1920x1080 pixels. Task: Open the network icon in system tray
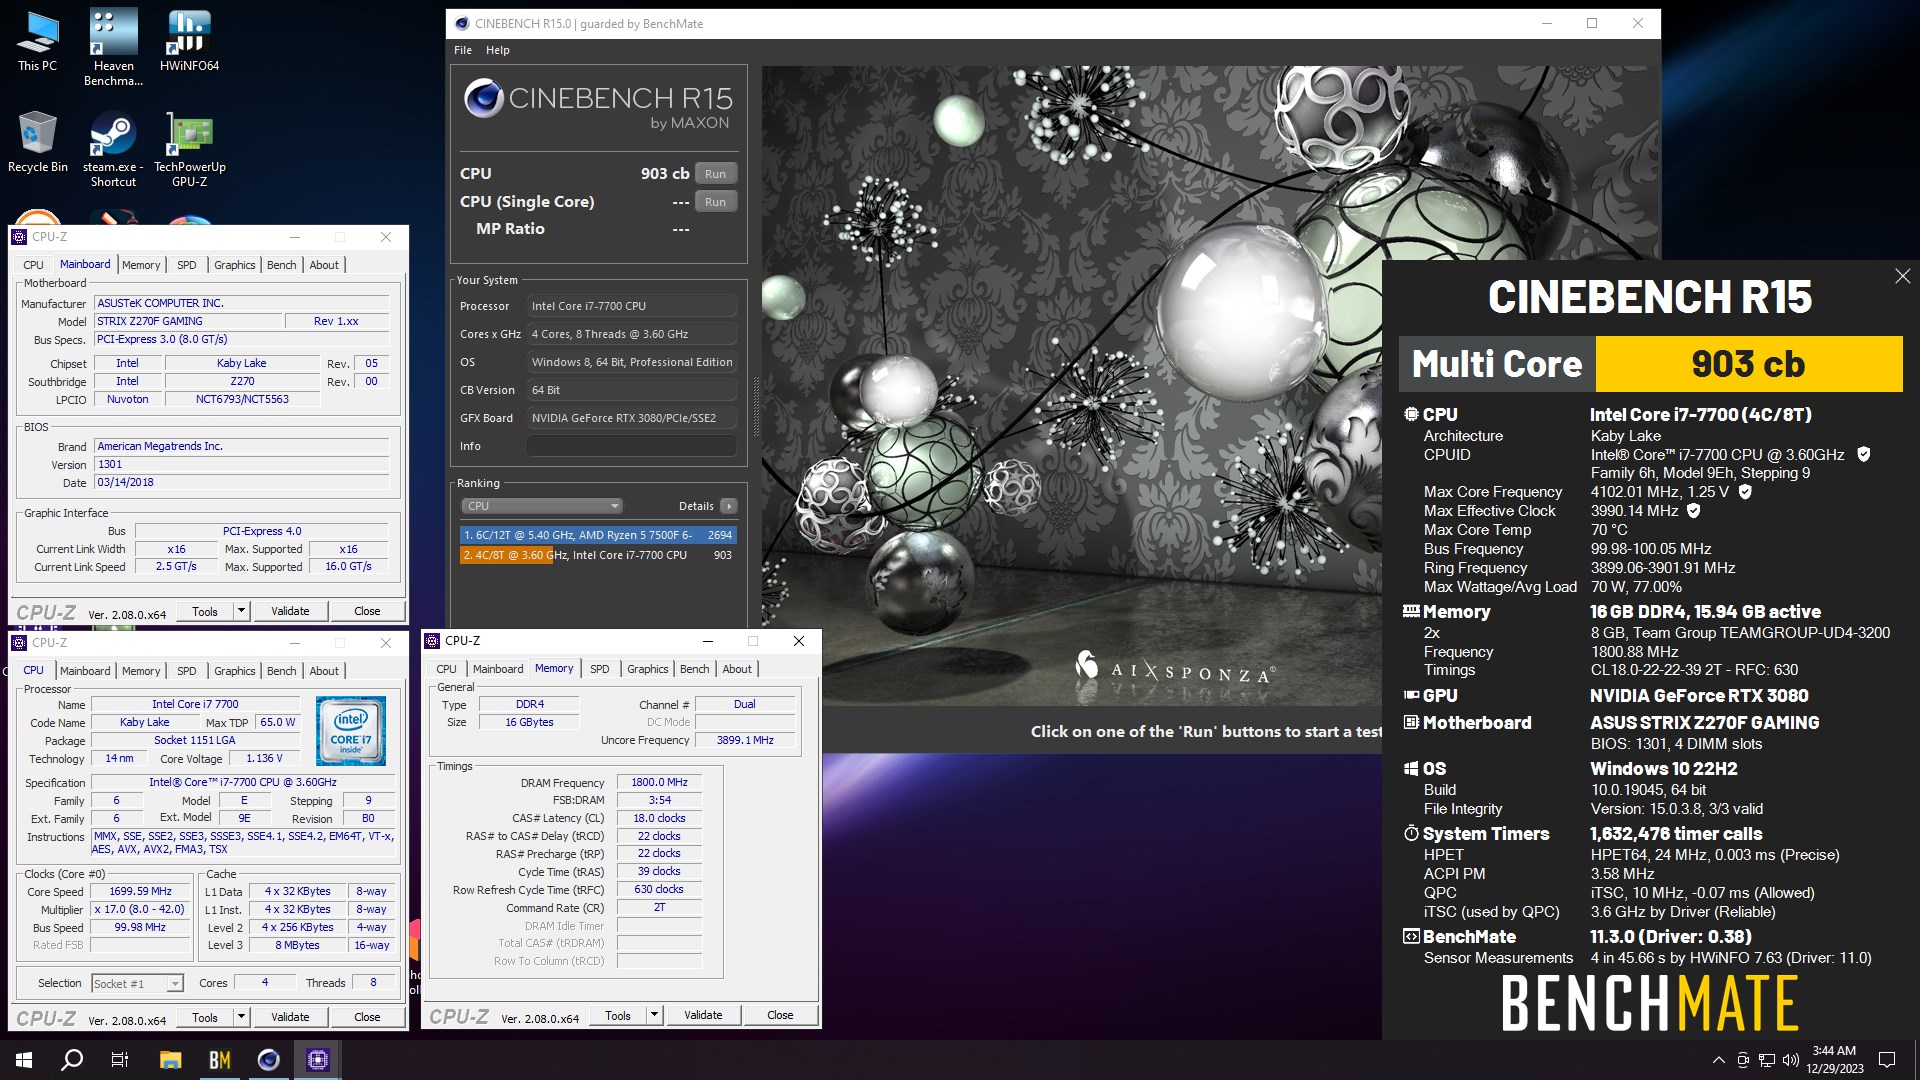tap(1767, 1060)
